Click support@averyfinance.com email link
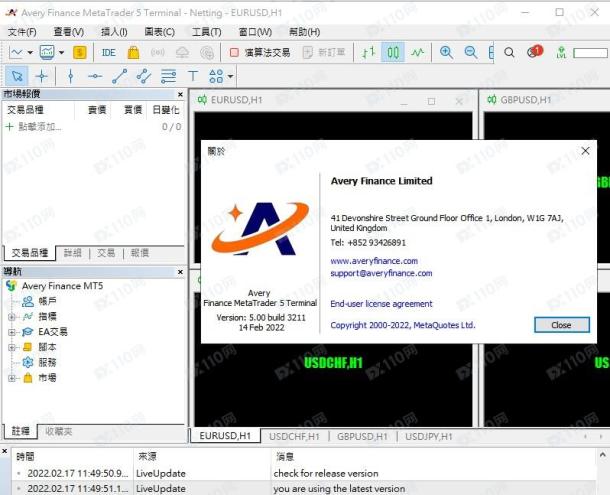The height and width of the screenshot is (495, 610). pos(381,273)
